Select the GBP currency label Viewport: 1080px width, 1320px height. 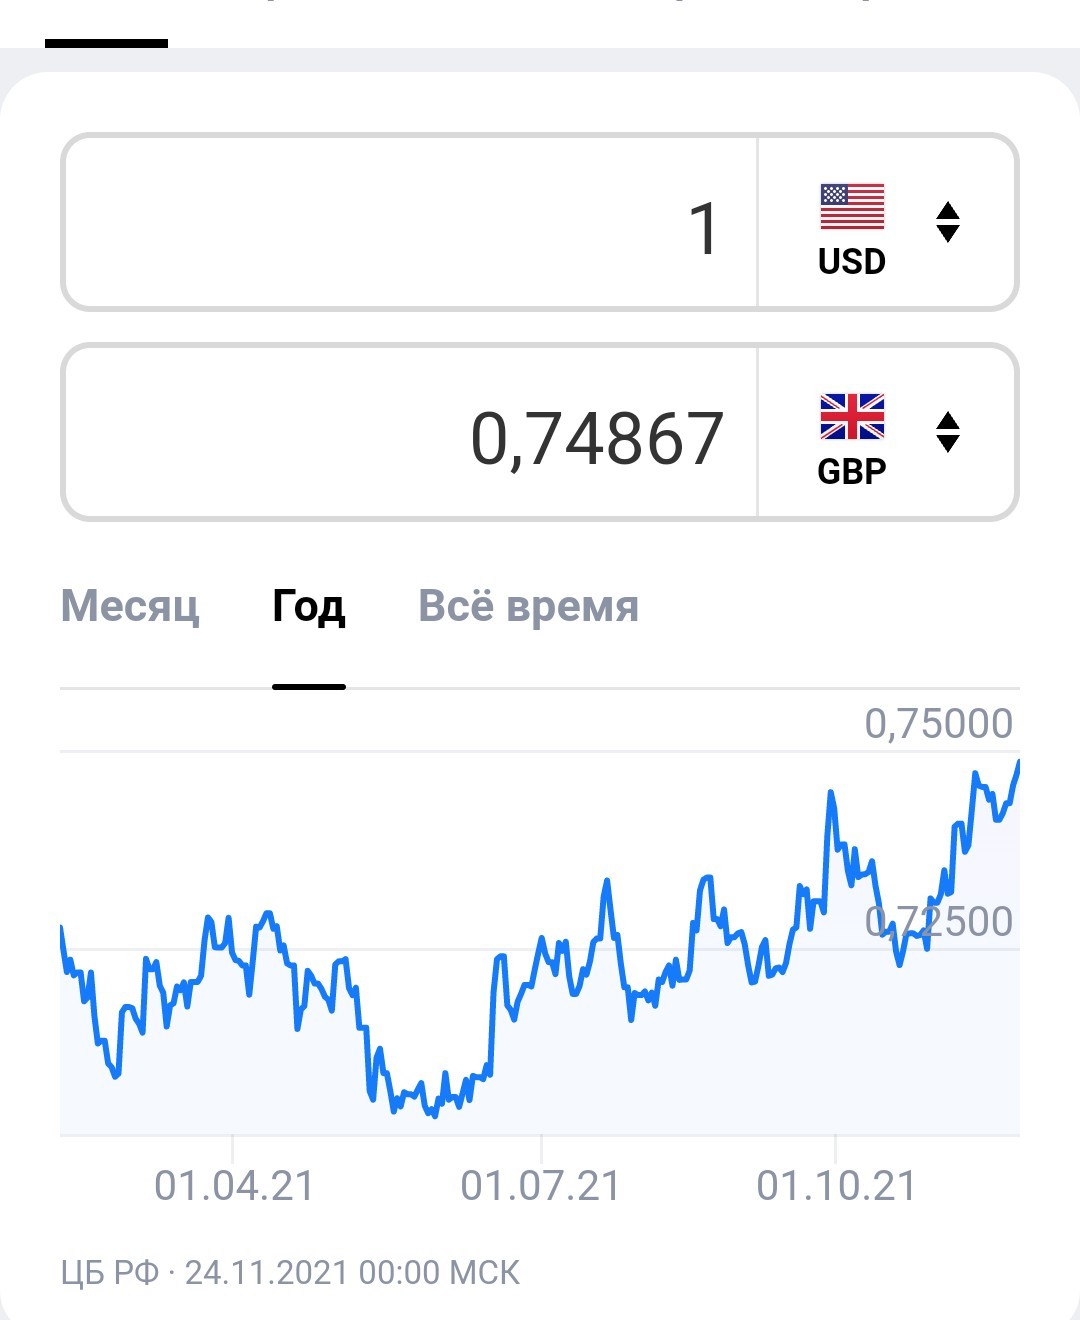point(852,472)
